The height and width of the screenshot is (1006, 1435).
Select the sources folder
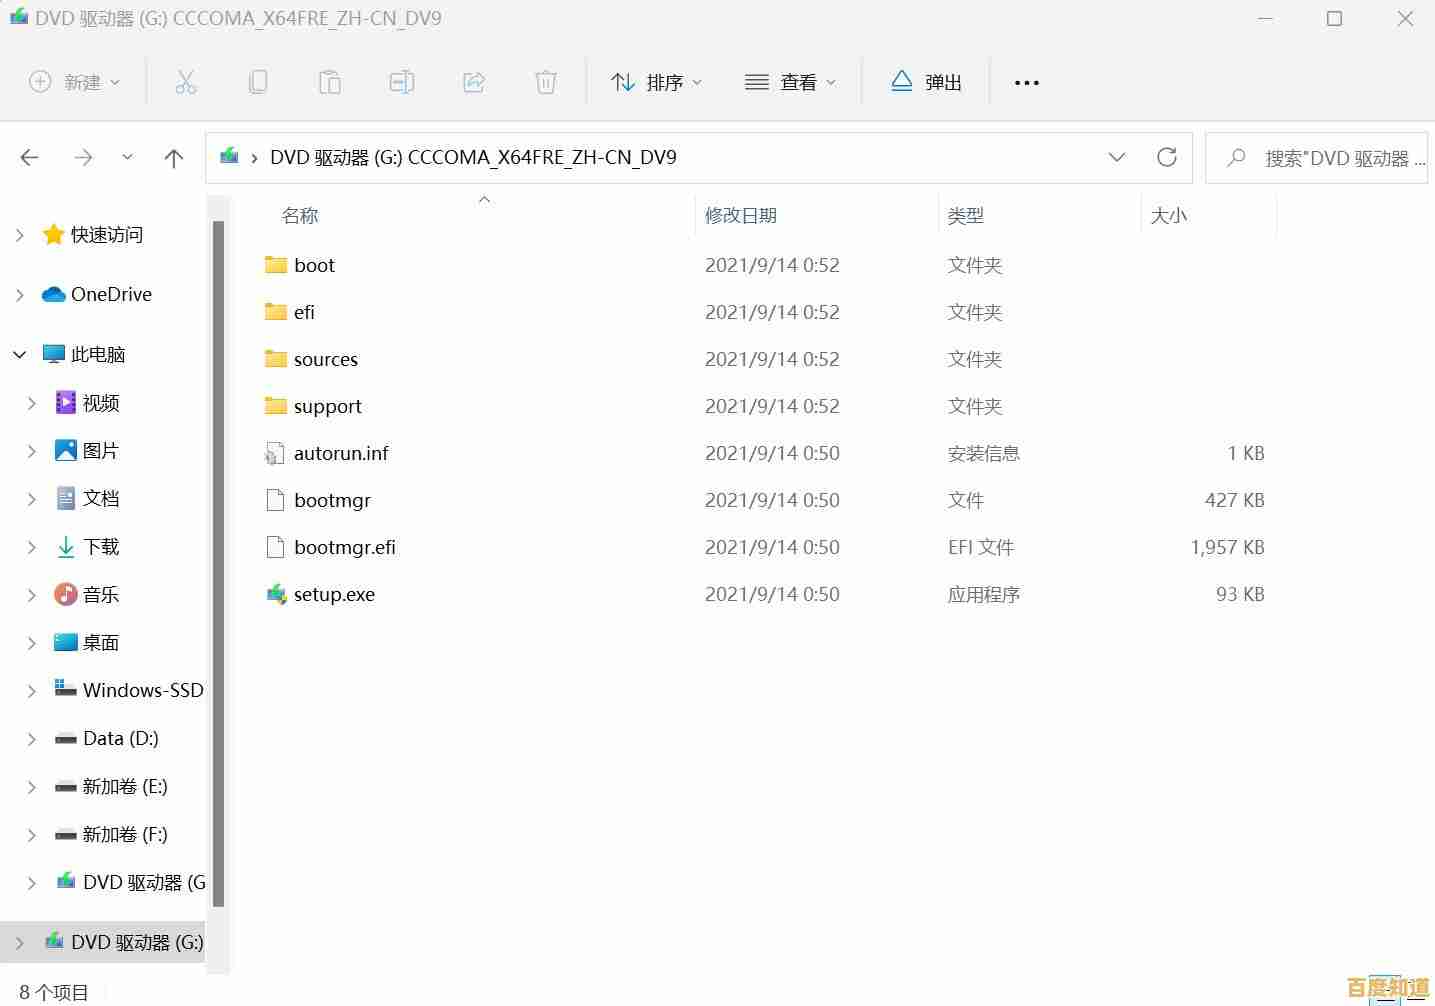tap(326, 359)
